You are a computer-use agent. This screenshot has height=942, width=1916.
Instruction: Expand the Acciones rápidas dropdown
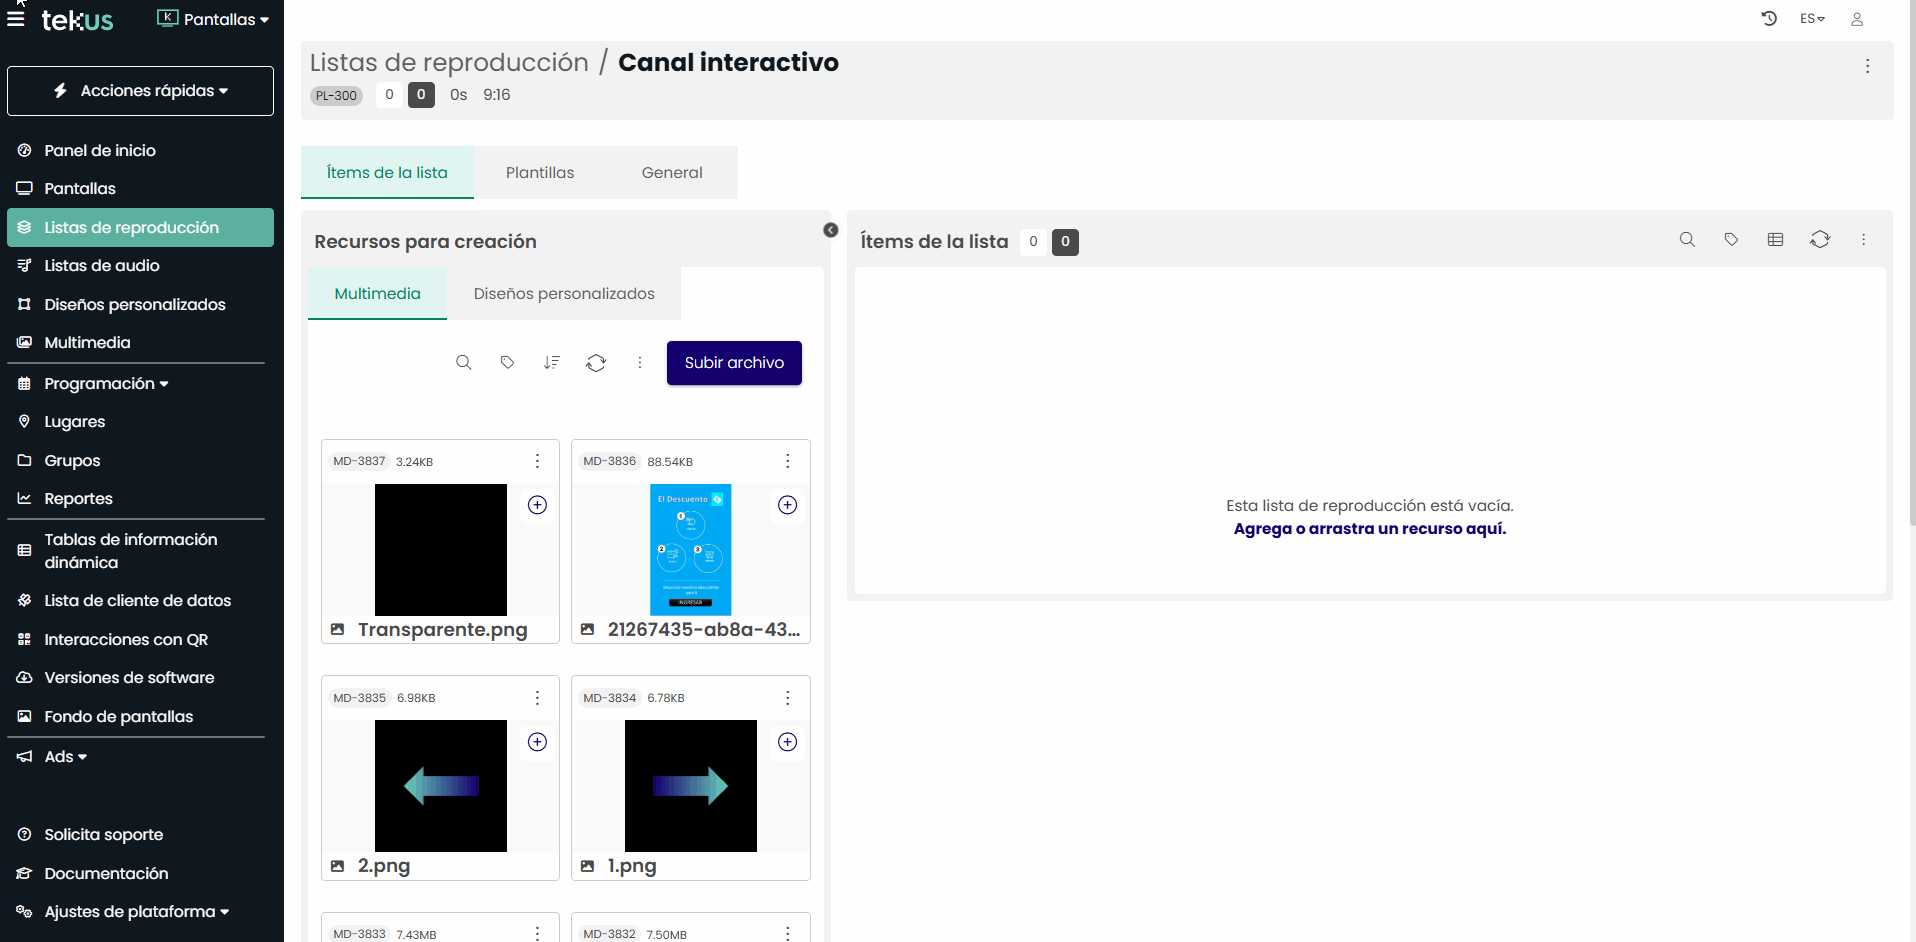pos(140,91)
